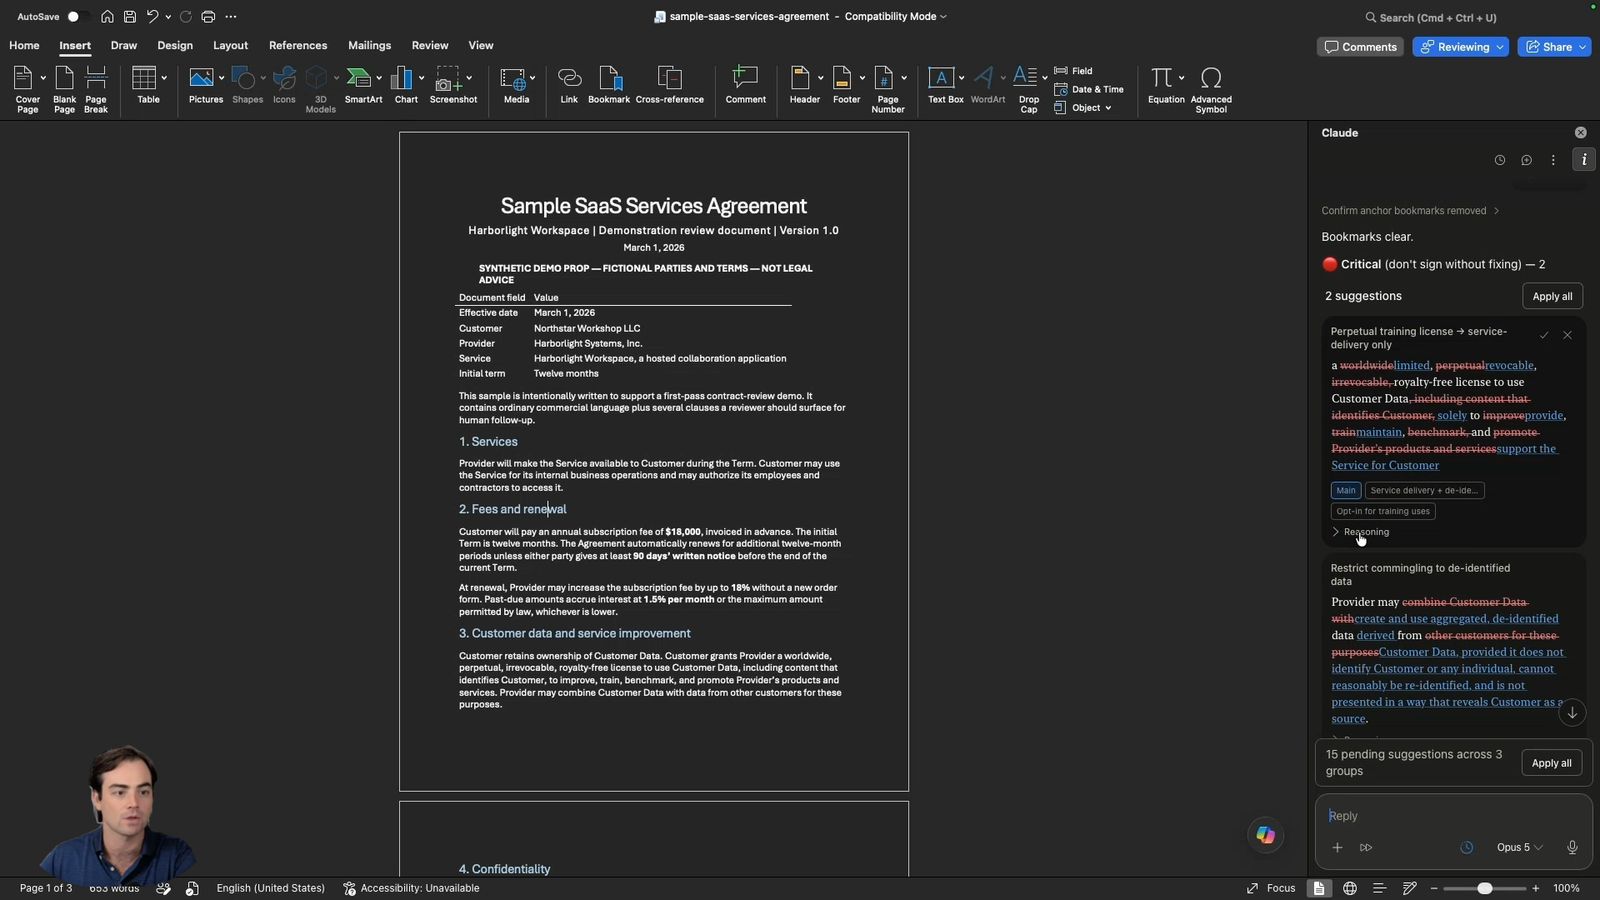Viewport: 1600px width, 900px height.
Task: Switch to Web Layout view
Action: [x=1350, y=888]
